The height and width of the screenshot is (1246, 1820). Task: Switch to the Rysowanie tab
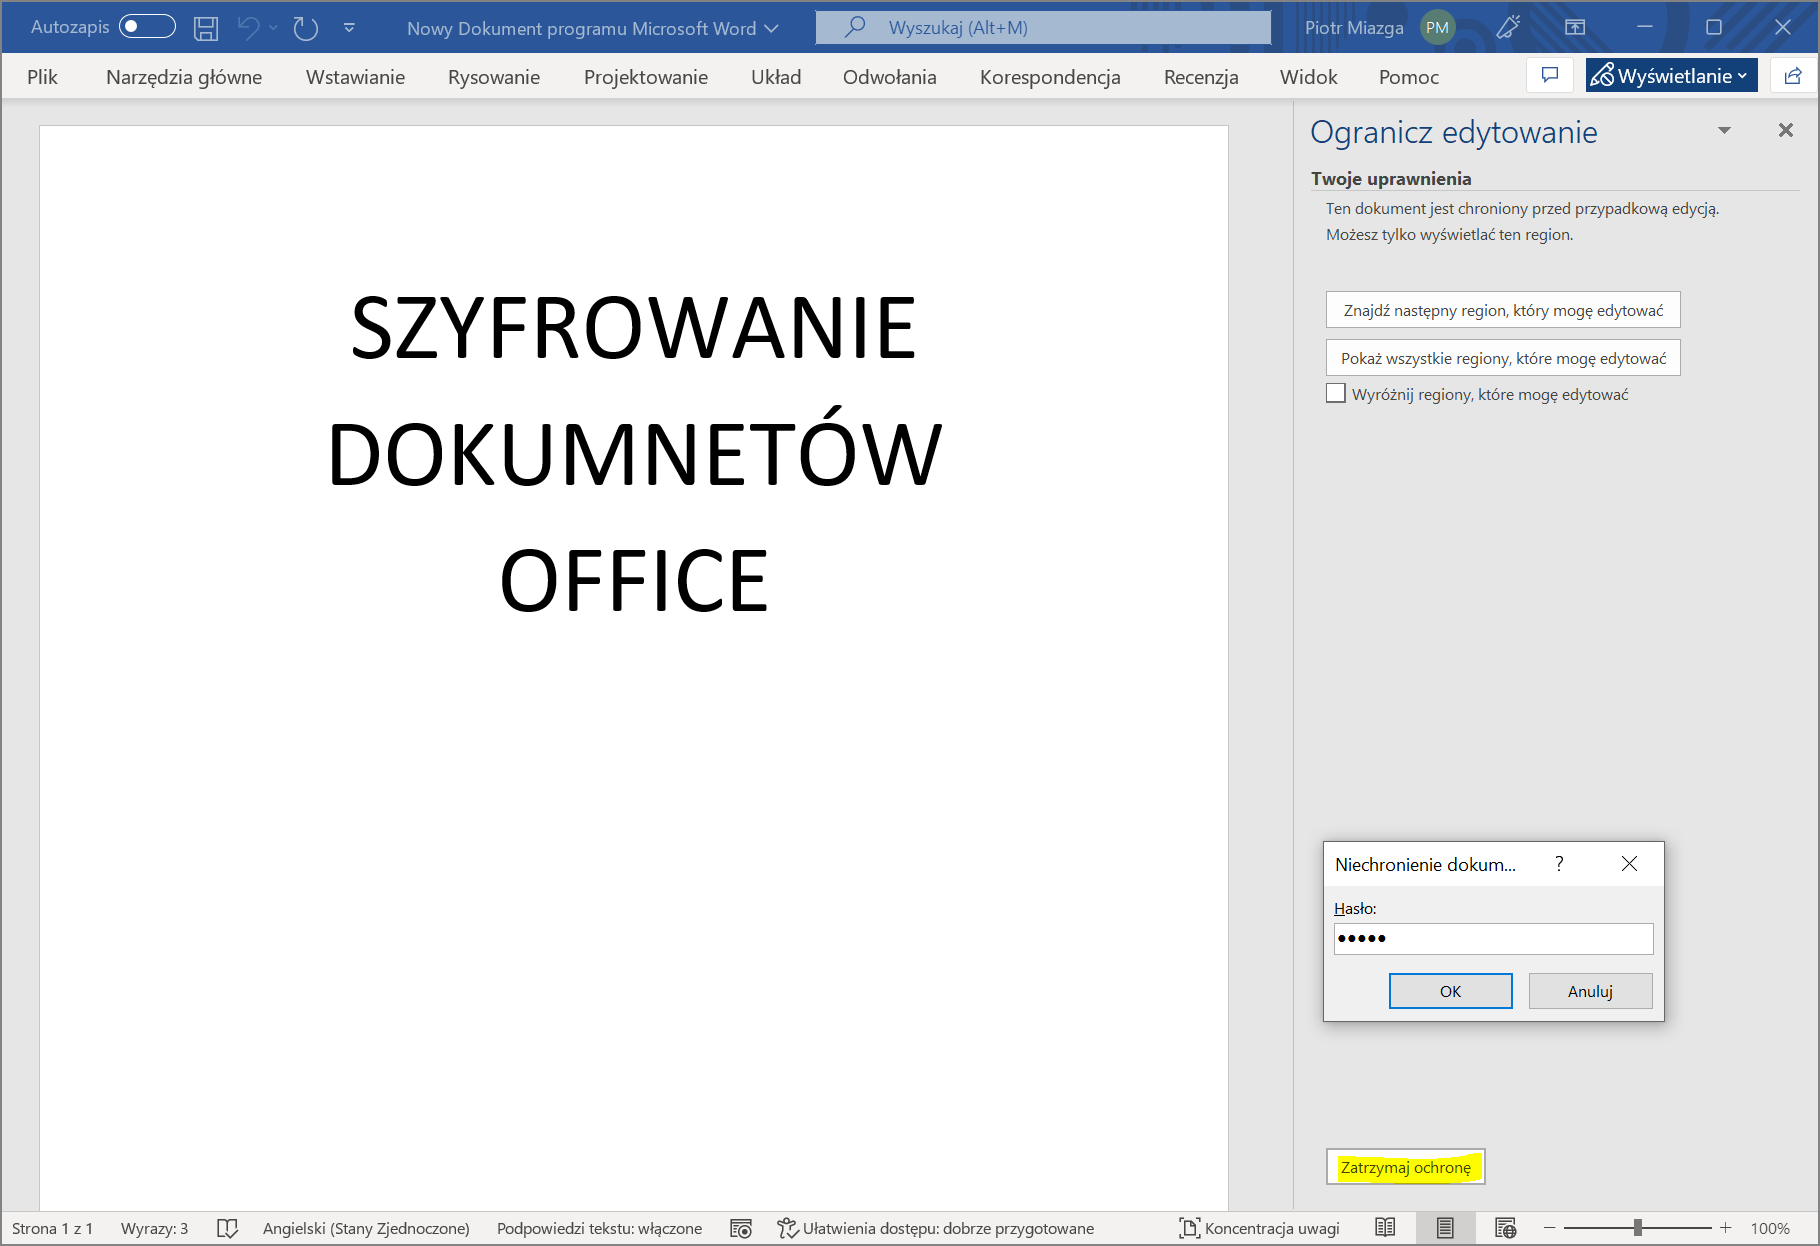[x=494, y=77]
